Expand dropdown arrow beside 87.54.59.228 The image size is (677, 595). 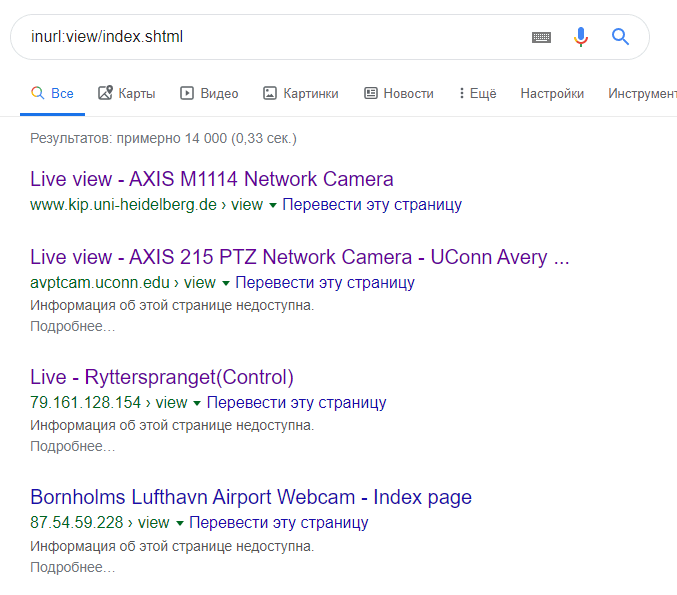click(180, 523)
